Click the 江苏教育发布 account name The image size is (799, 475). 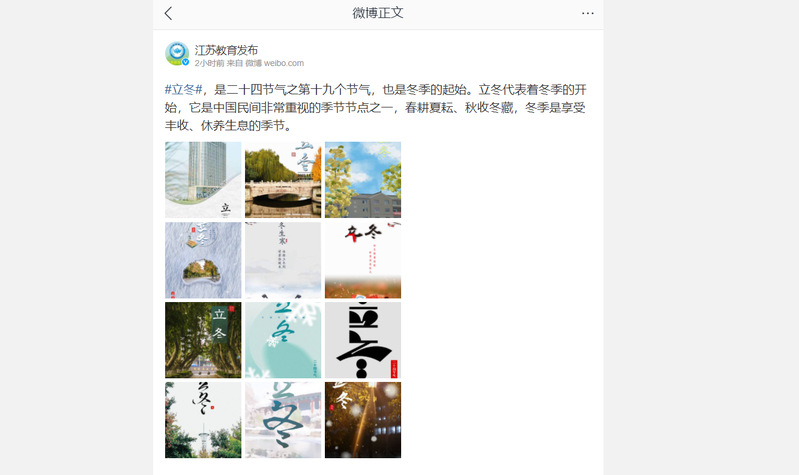click(x=226, y=50)
